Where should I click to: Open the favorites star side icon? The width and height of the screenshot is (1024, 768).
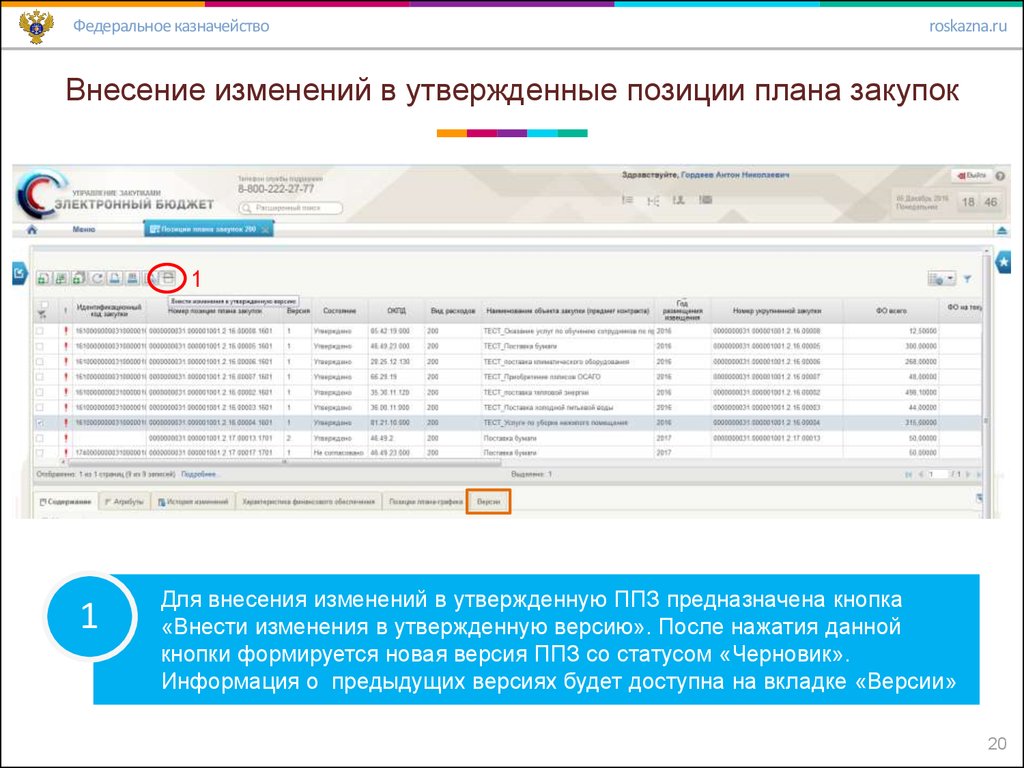pos(1004,263)
